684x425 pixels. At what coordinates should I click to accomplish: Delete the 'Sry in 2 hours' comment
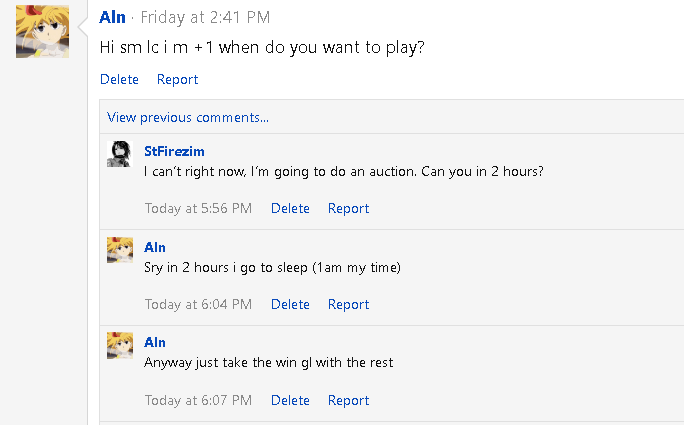coord(290,304)
